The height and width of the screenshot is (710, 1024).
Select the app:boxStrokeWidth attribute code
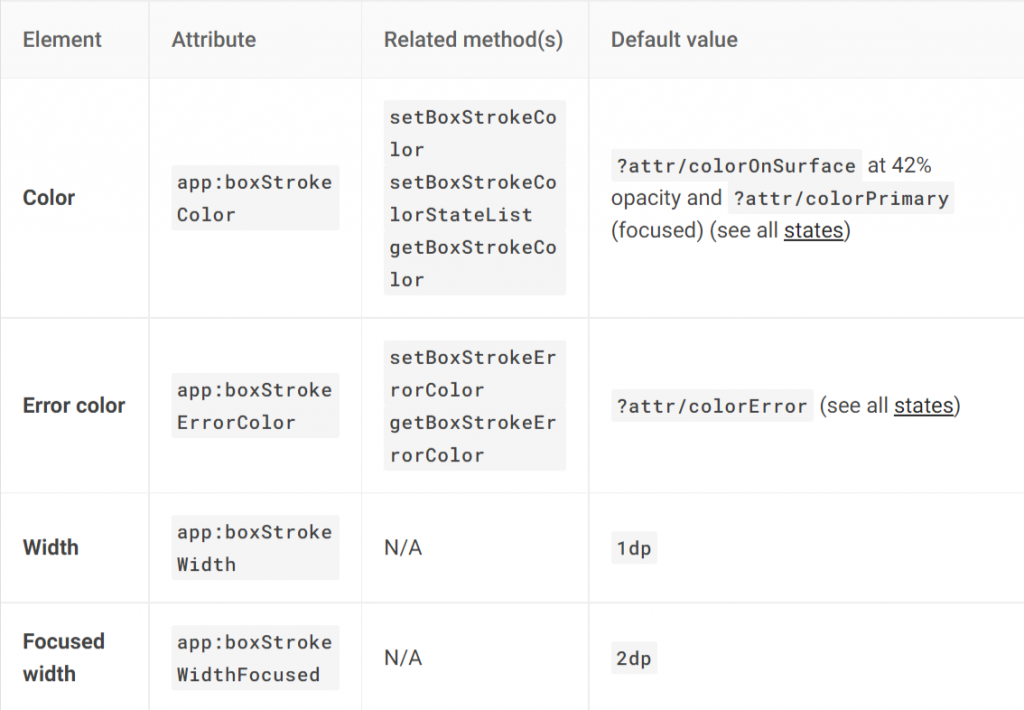point(254,548)
